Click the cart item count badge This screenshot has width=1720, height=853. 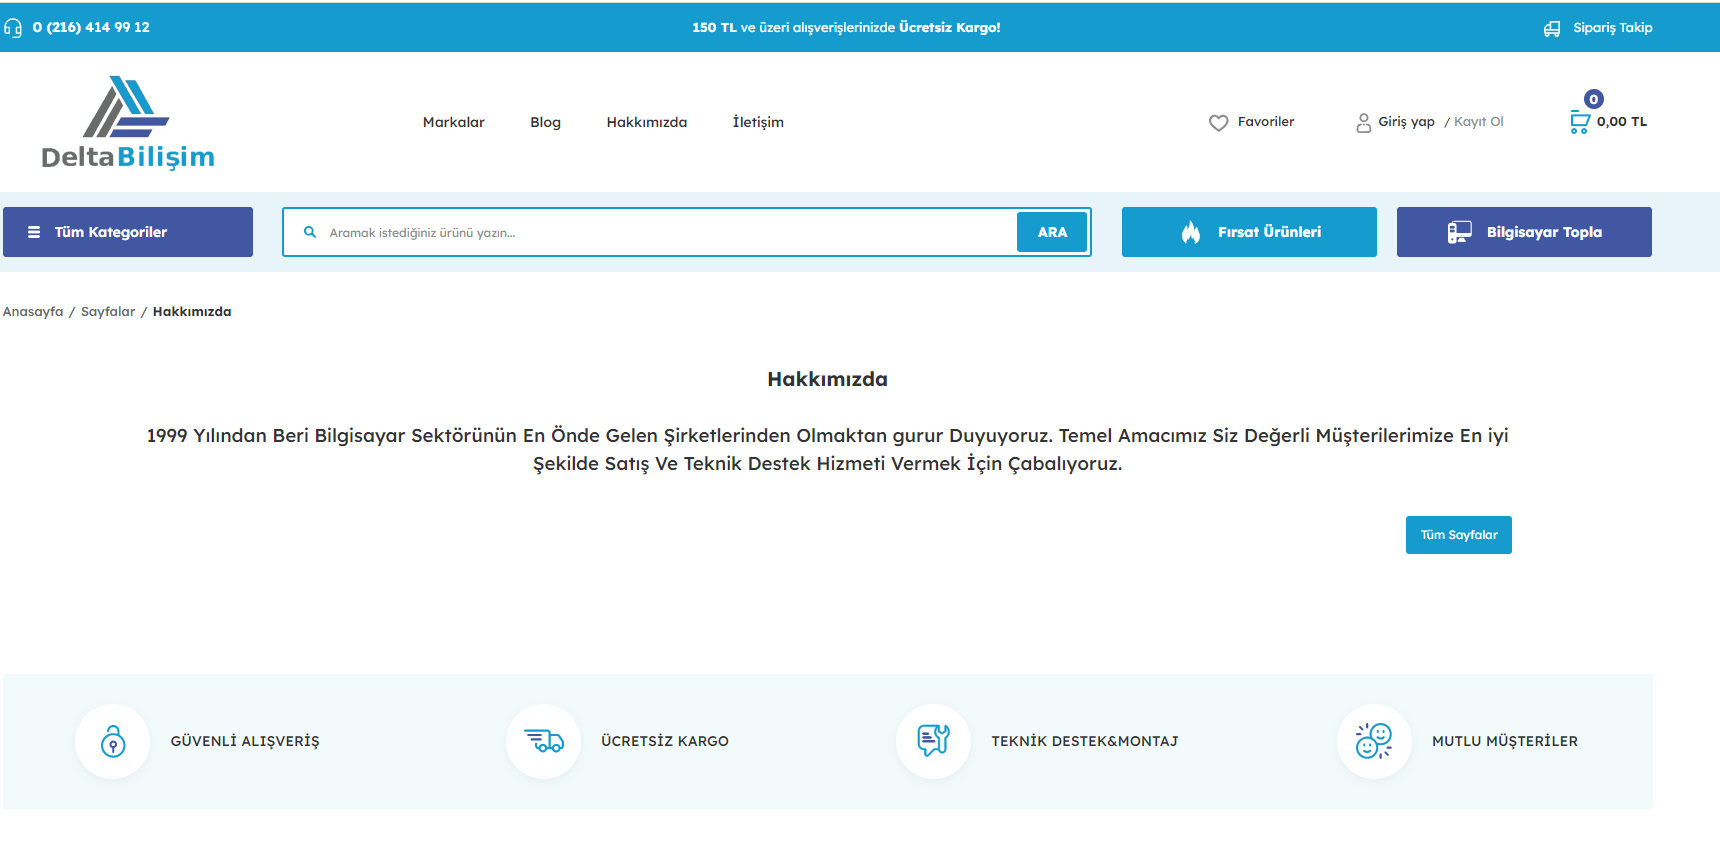(1594, 99)
